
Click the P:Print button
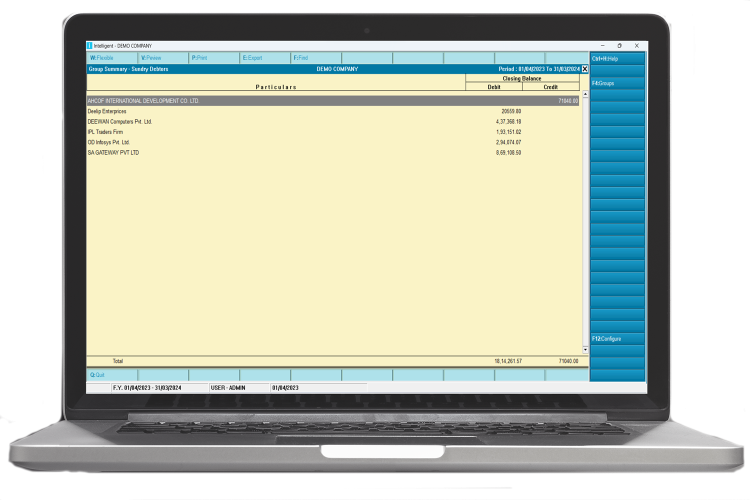coord(214,58)
